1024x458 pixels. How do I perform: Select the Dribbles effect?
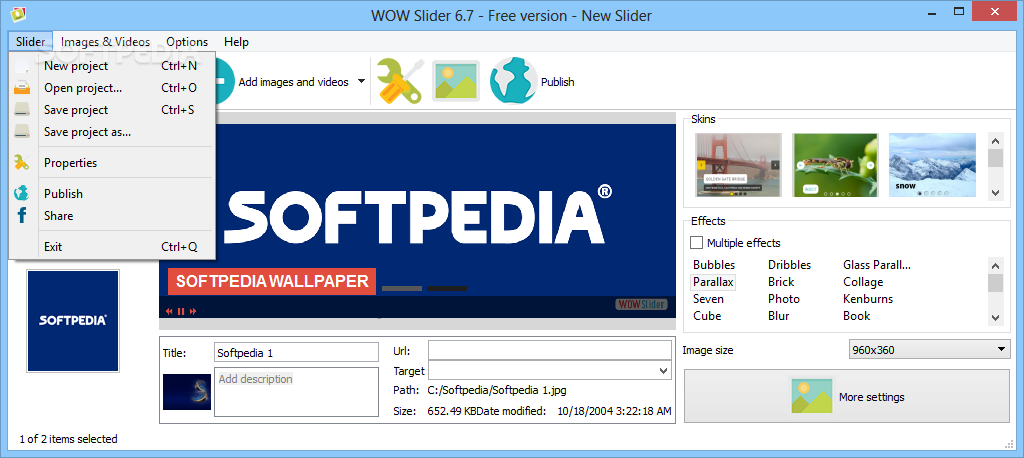(x=790, y=265)
